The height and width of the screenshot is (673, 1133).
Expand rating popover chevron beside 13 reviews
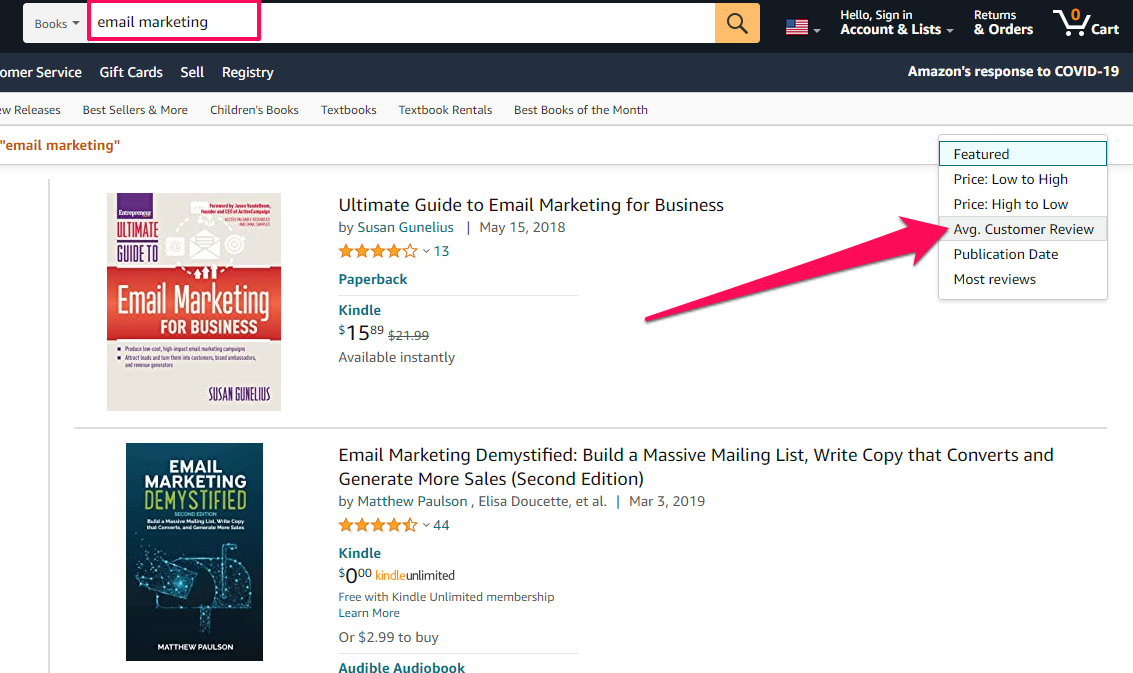pyautogui.click(x=426, y=251)
